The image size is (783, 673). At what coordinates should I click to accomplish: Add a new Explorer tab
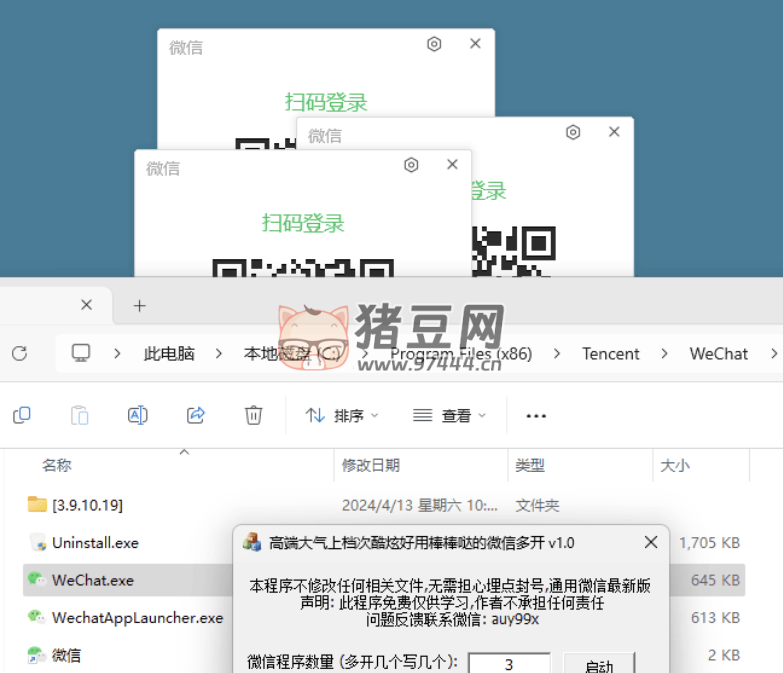tap(140, 305)
